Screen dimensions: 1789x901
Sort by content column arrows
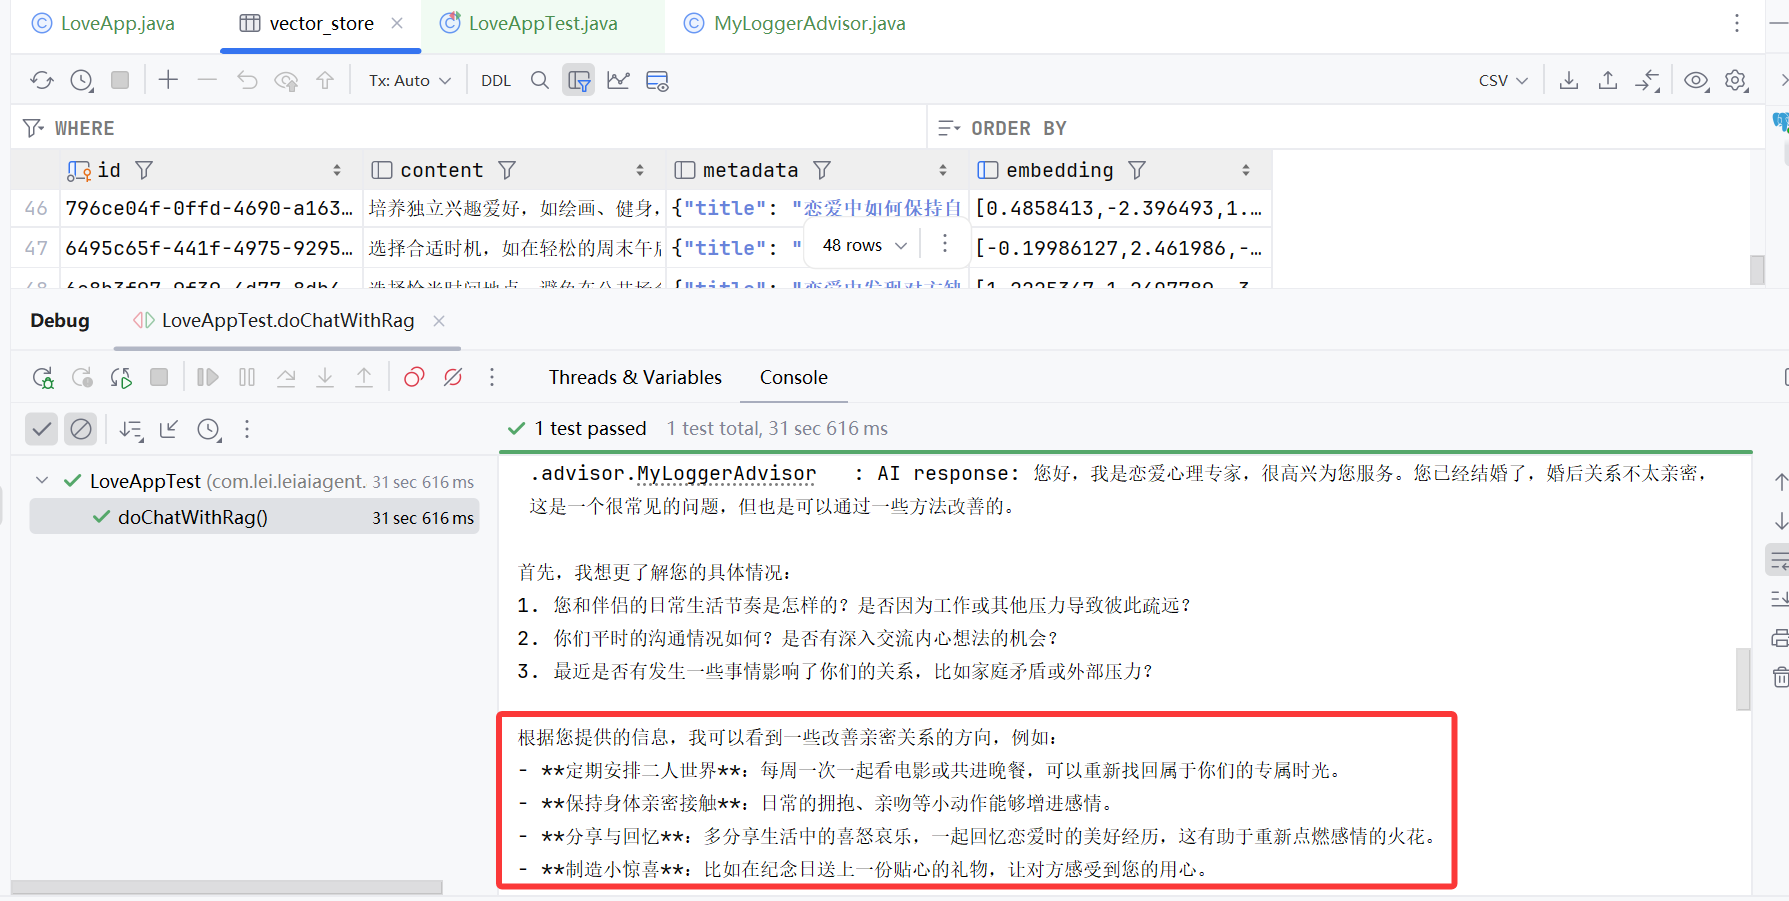tap(640, 170)
